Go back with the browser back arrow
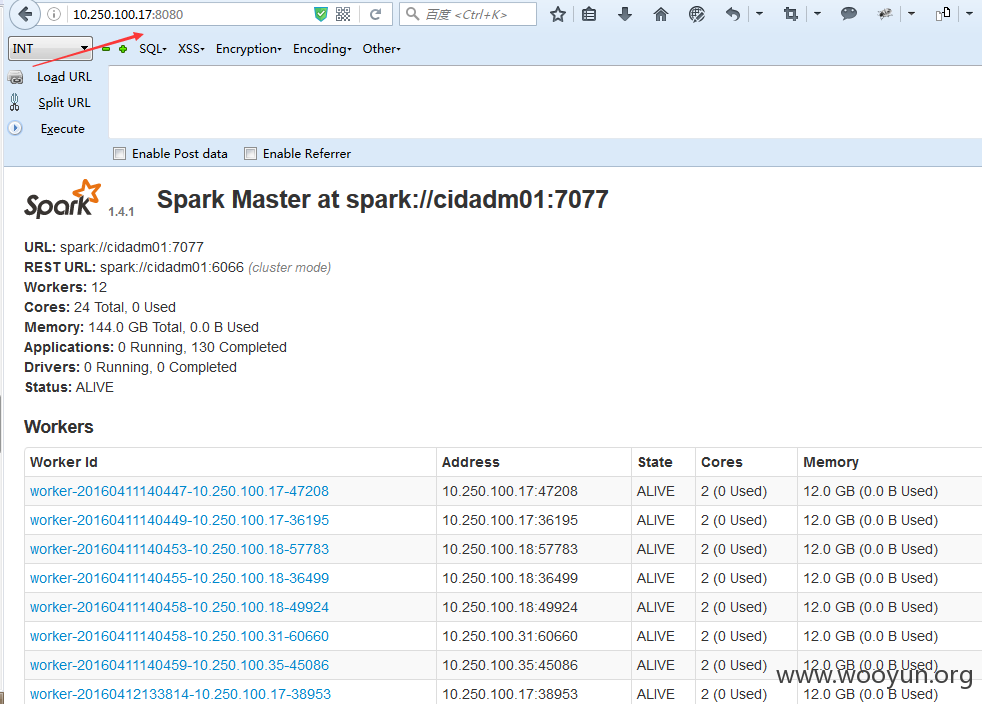 (x=25, y=14)
